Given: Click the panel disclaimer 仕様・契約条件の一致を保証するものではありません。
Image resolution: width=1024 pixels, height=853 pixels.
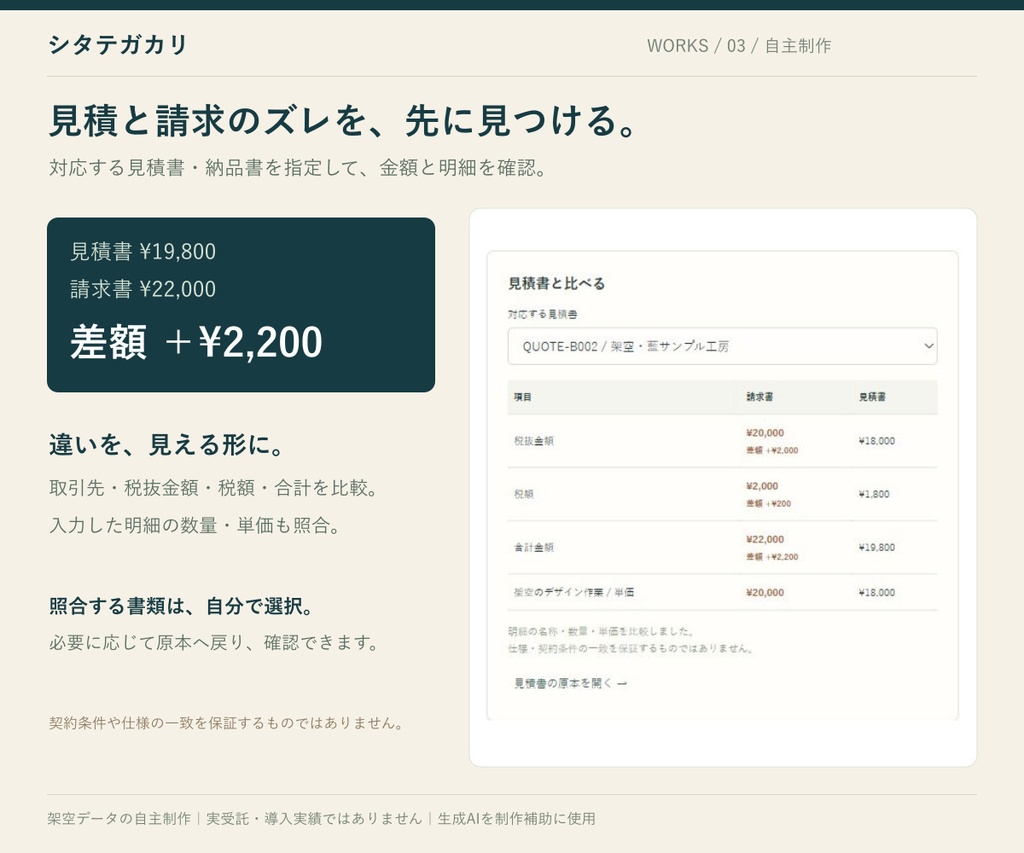Looking at the screenshot, I should point(632,649).
